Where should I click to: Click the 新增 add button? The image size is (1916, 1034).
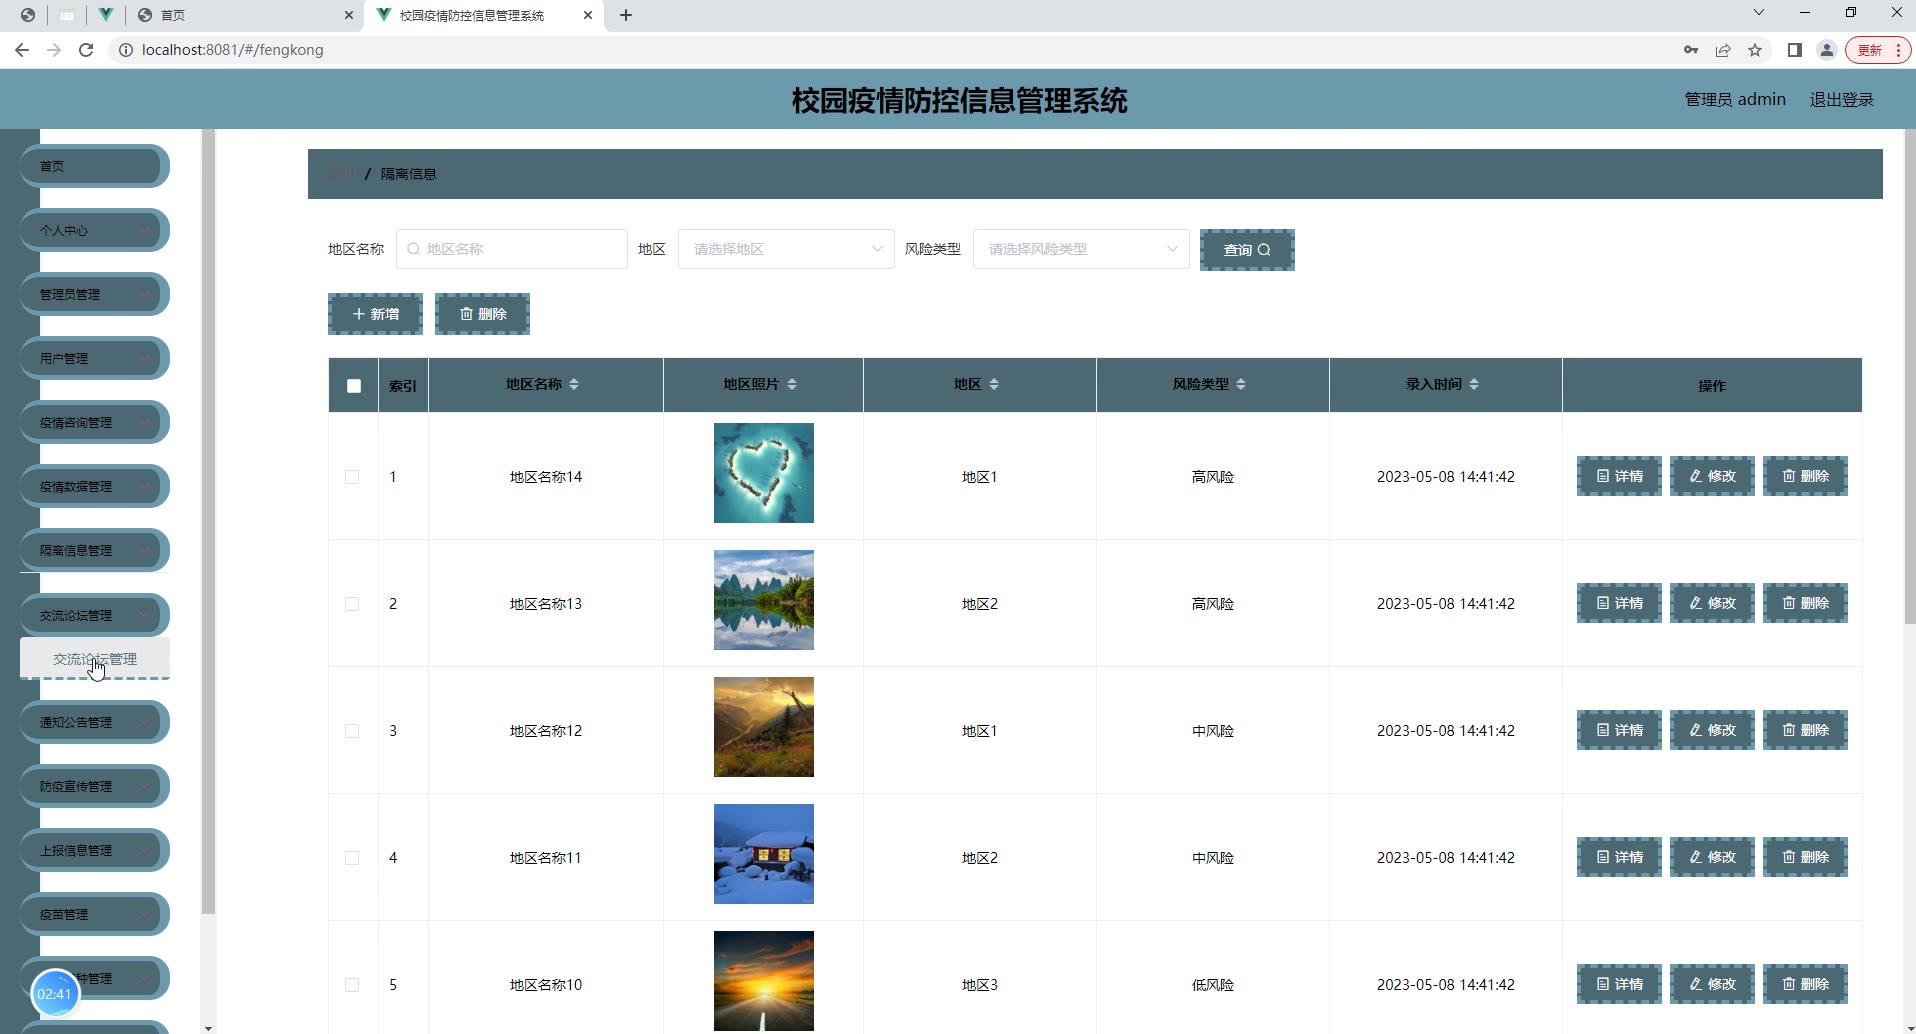tap(375, 314)
